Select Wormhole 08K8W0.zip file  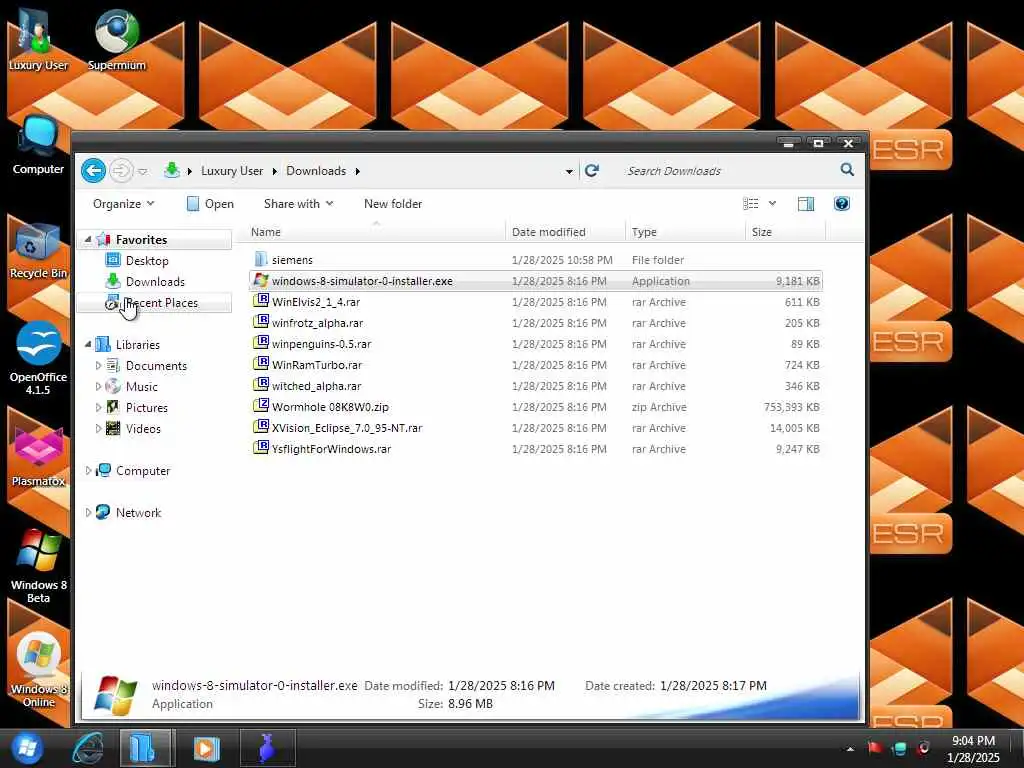point(536,407)
